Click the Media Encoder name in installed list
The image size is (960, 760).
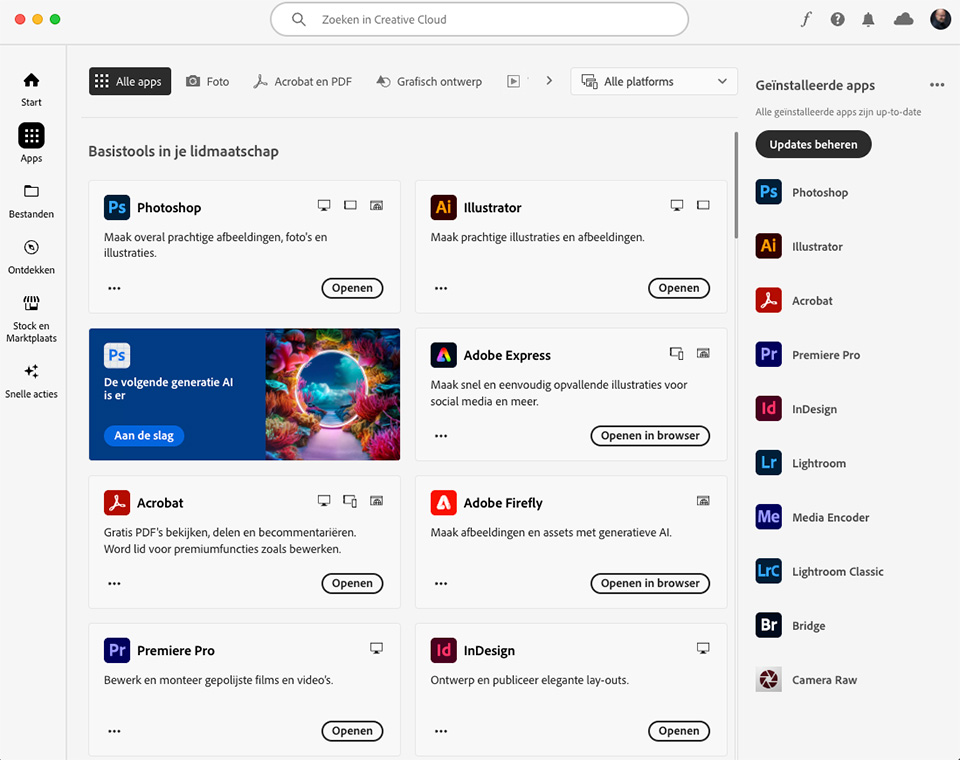click(x=831, y=517)
